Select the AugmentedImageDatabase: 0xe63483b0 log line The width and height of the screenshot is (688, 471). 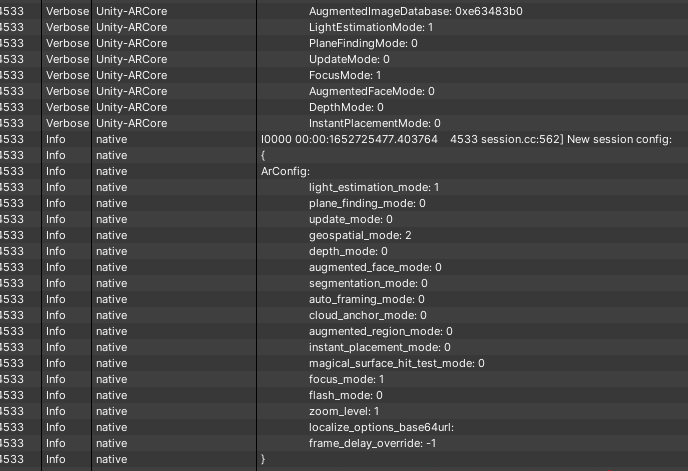(416, 11)
